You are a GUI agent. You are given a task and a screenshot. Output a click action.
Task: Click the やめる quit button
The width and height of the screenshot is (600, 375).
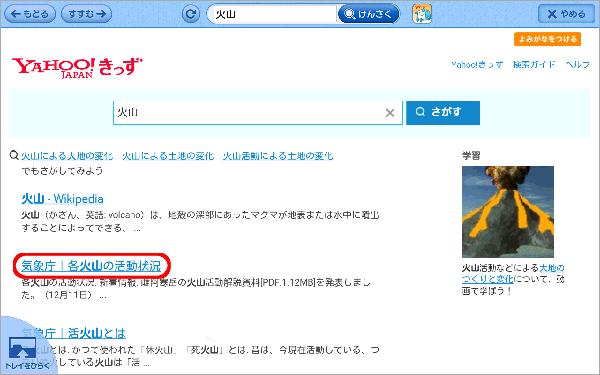point(566,14)
